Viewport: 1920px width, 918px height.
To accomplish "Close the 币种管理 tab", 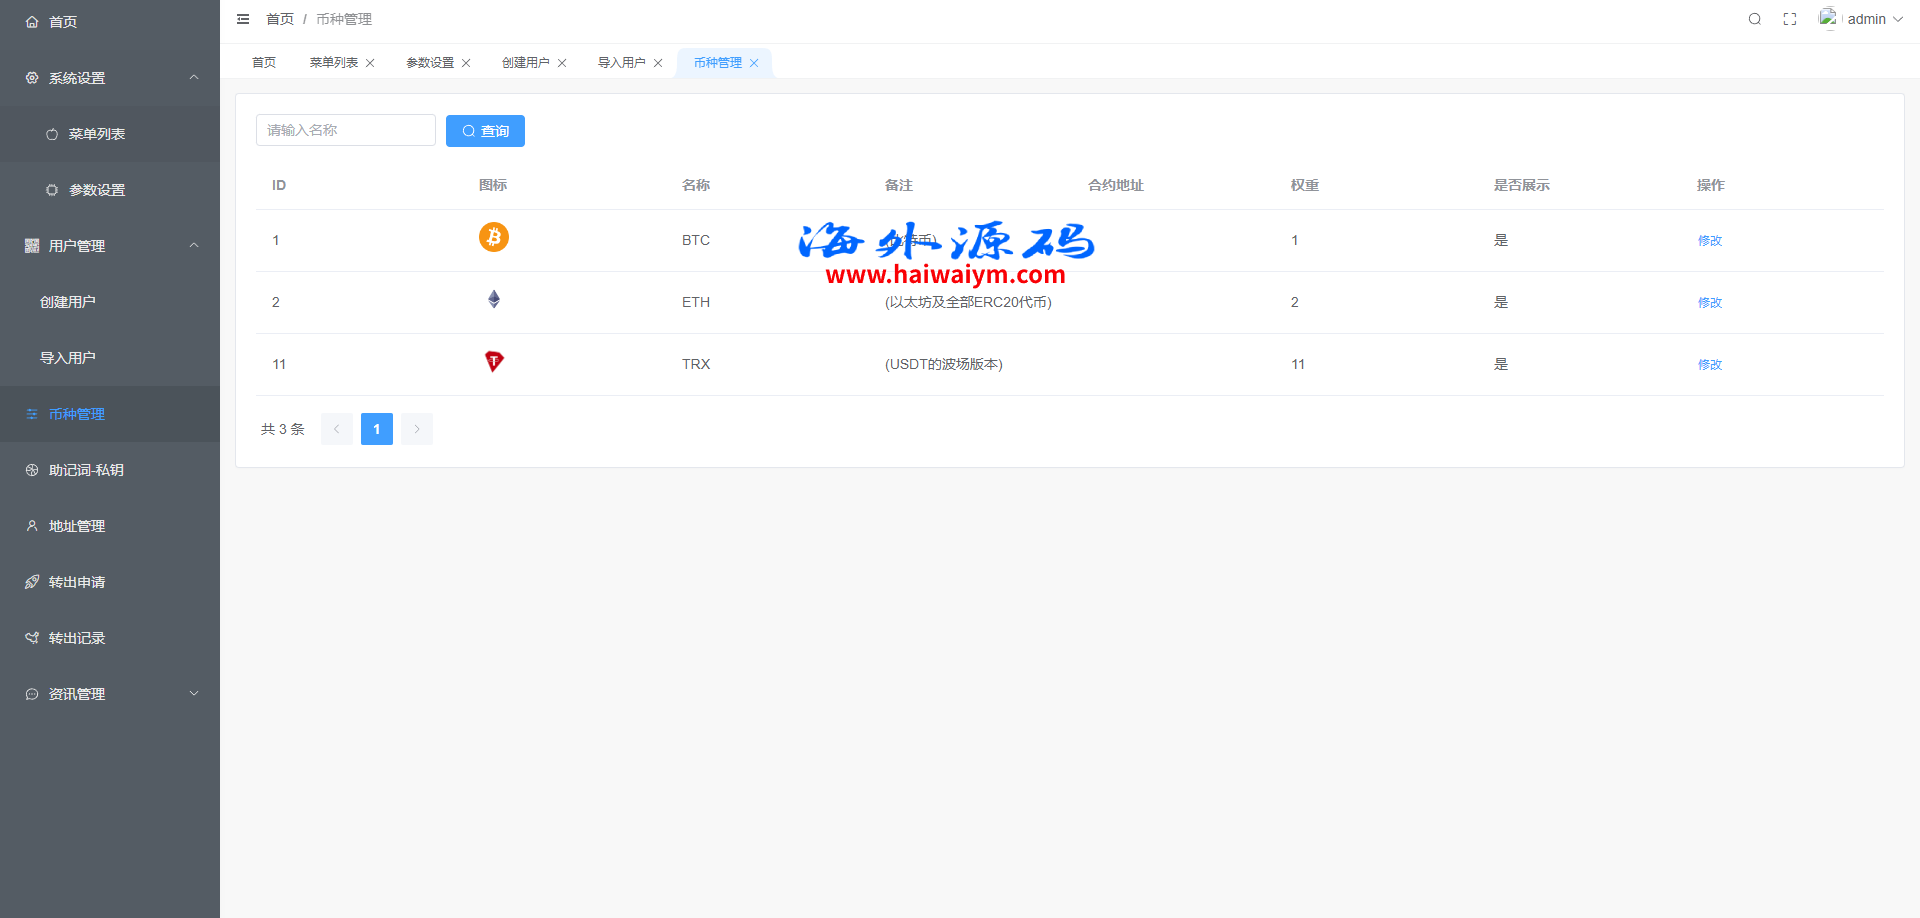I will coord(754,63).
